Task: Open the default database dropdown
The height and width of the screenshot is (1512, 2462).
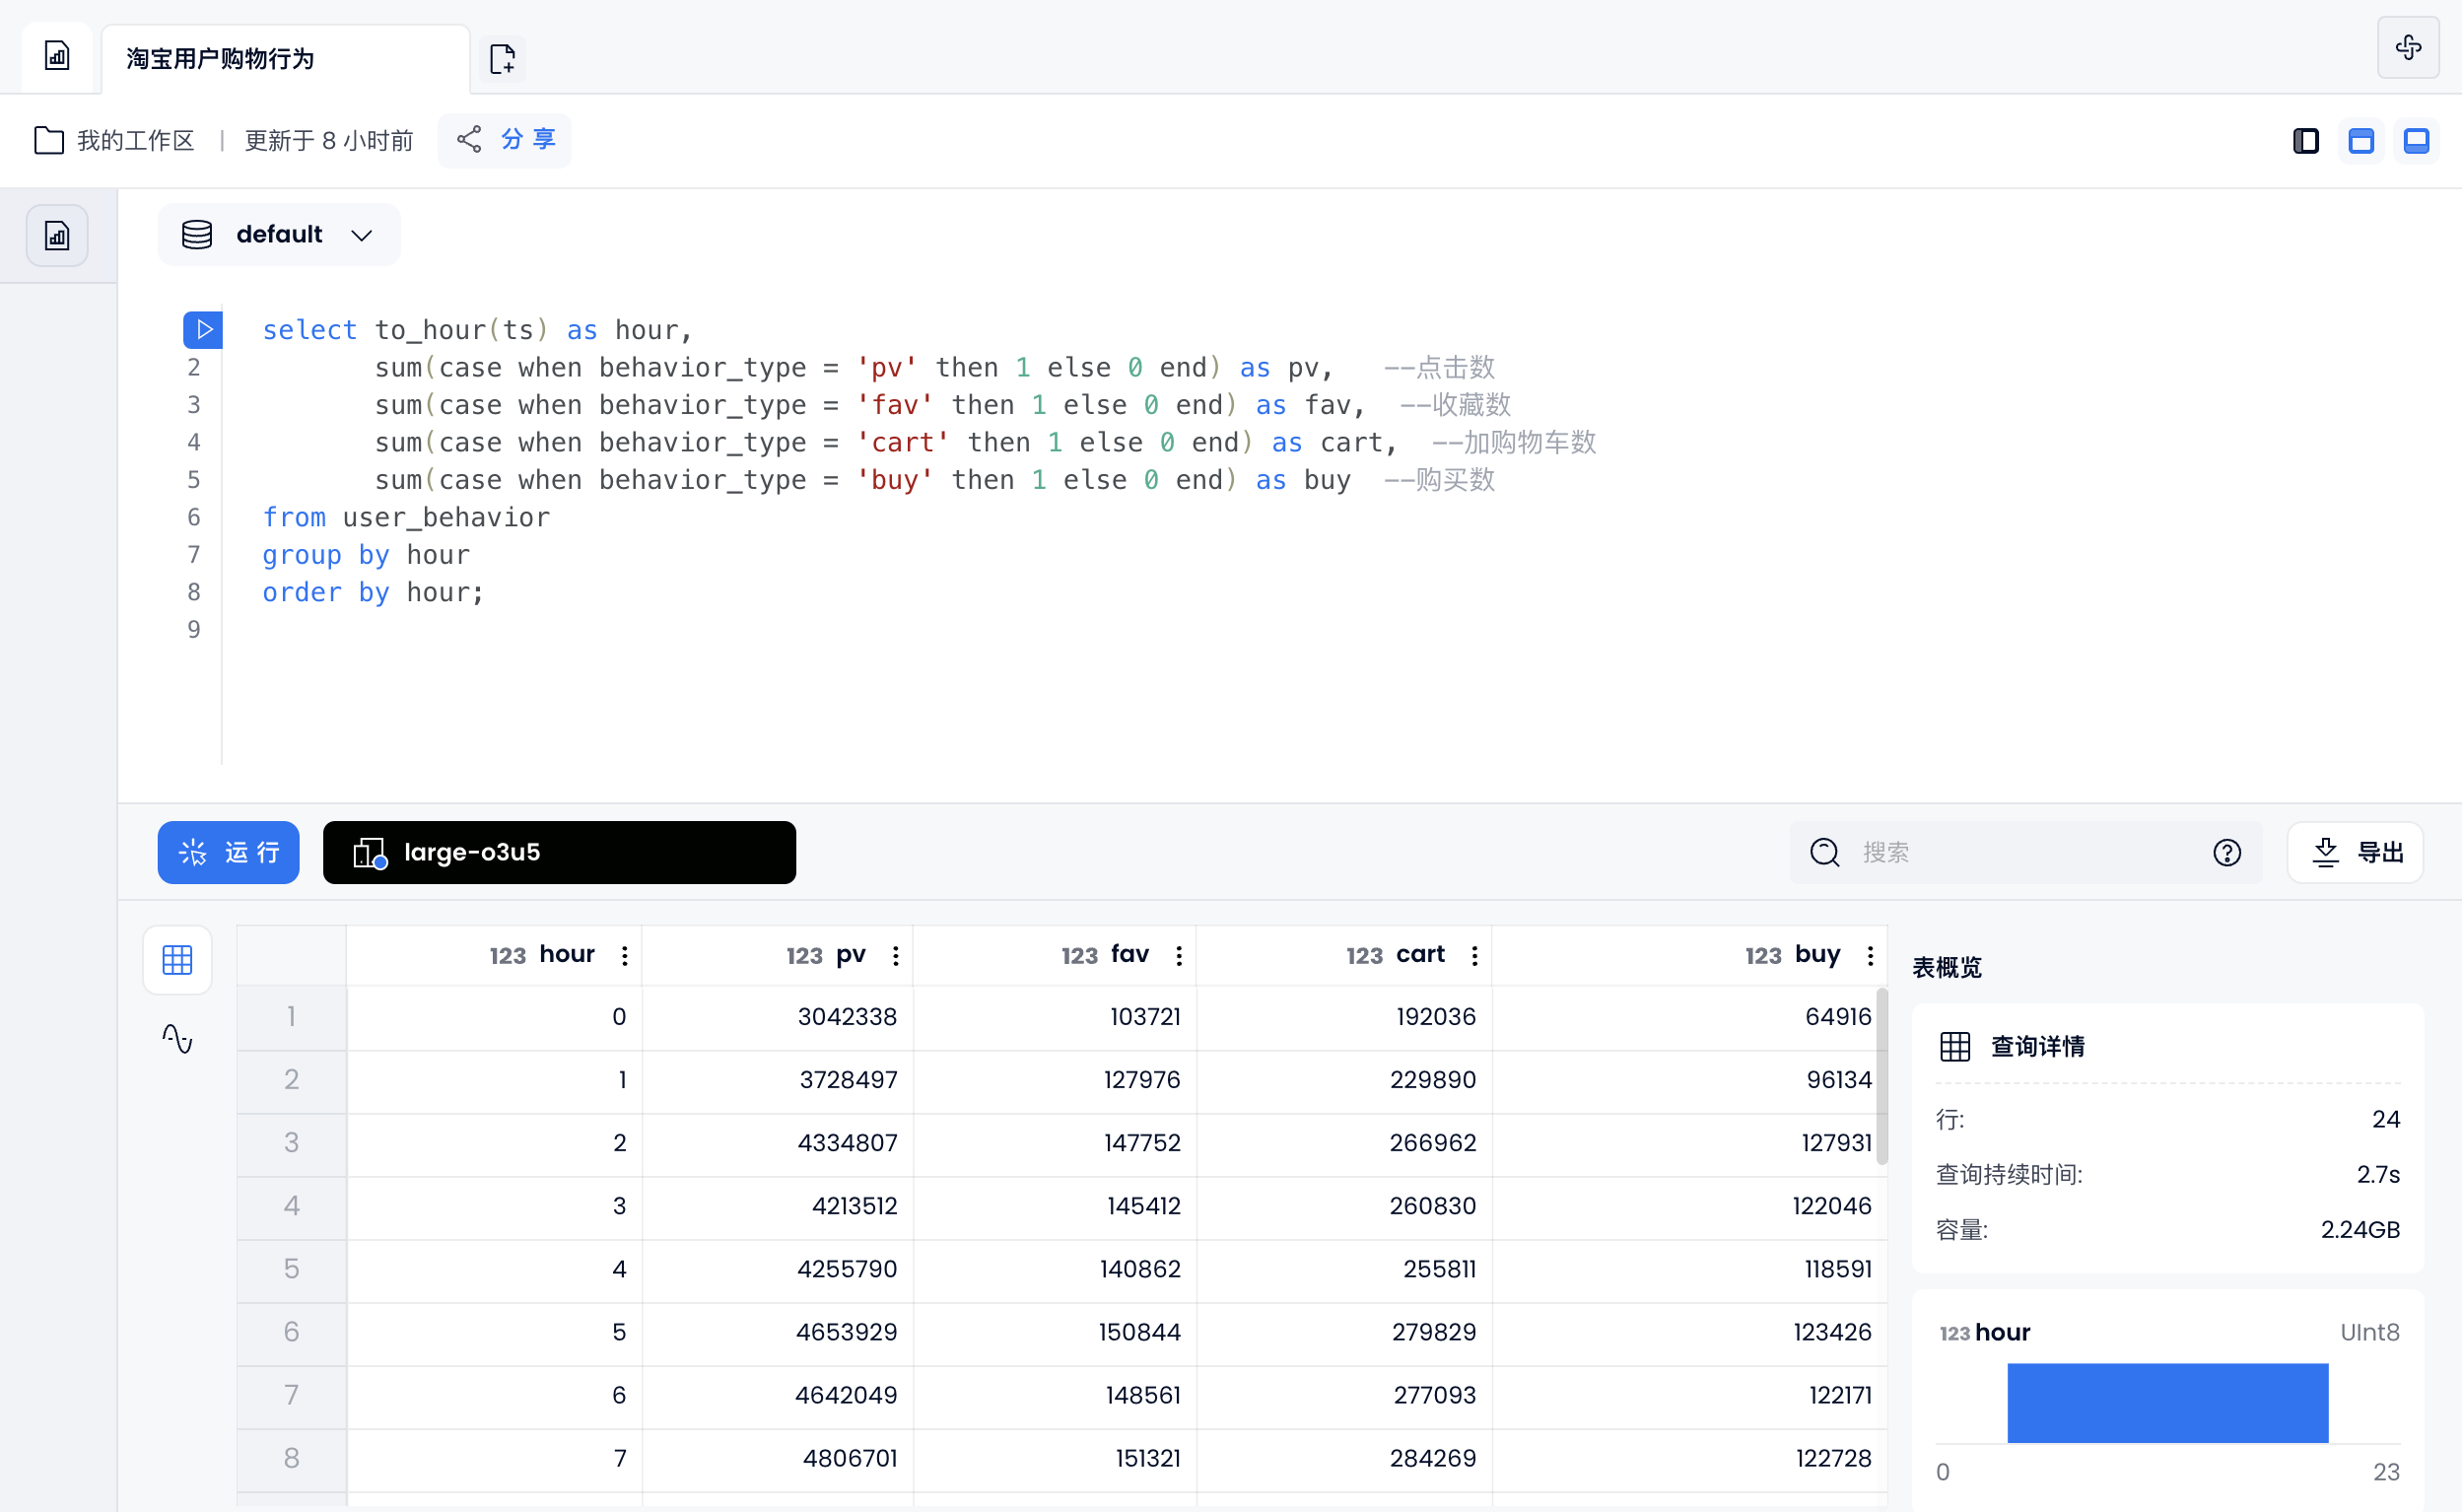Action: 279,235
